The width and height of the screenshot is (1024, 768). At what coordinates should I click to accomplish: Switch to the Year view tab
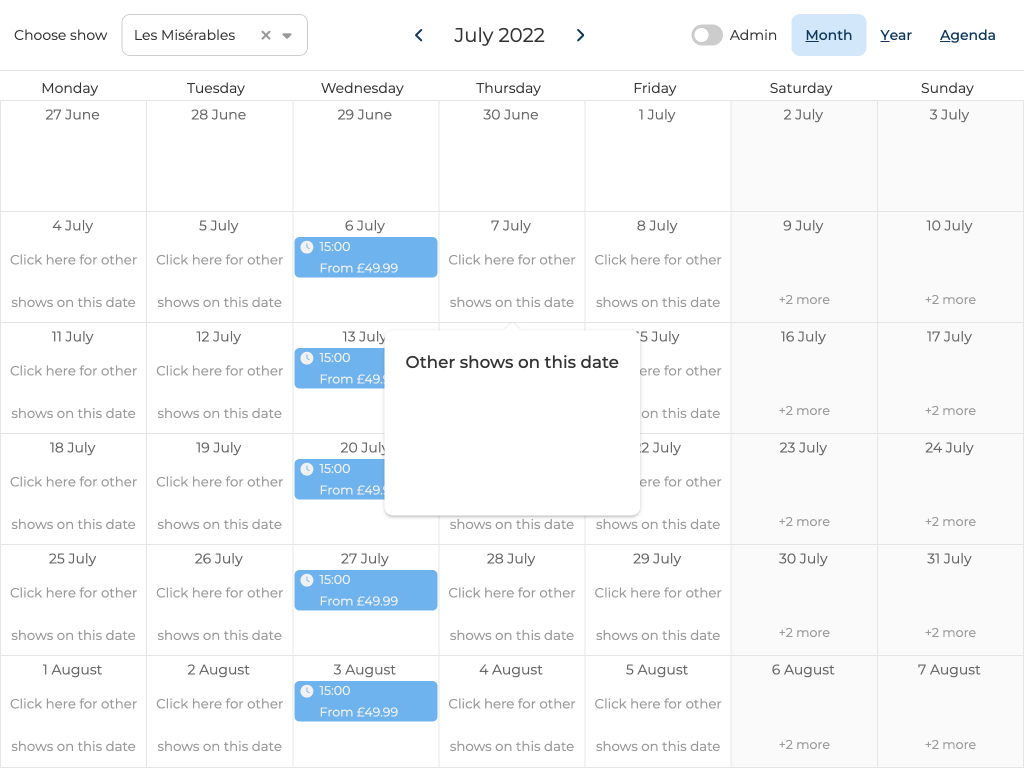[895, 35]
